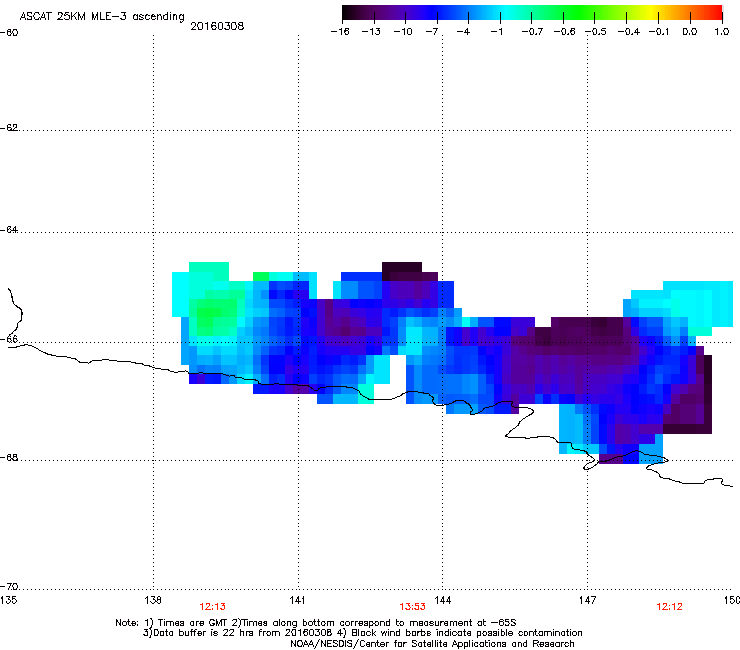Click the longitude label 147
Screen dimensions: 740x650
[x=588, y=600]
